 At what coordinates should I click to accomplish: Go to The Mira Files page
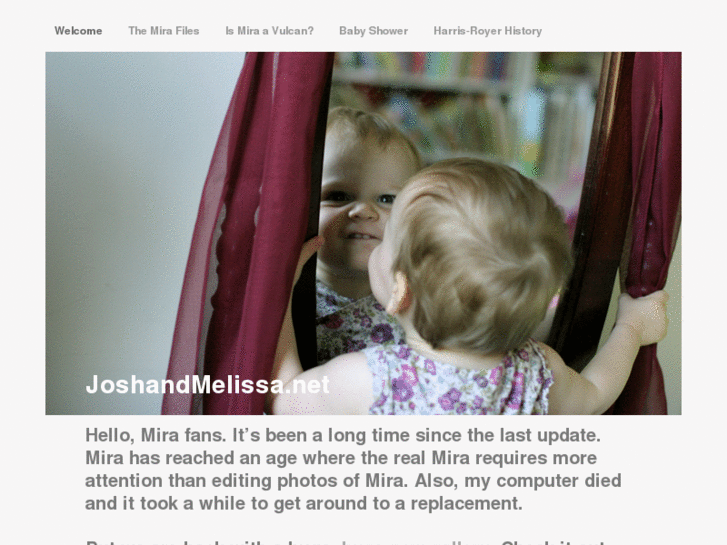tap(164, 31)
